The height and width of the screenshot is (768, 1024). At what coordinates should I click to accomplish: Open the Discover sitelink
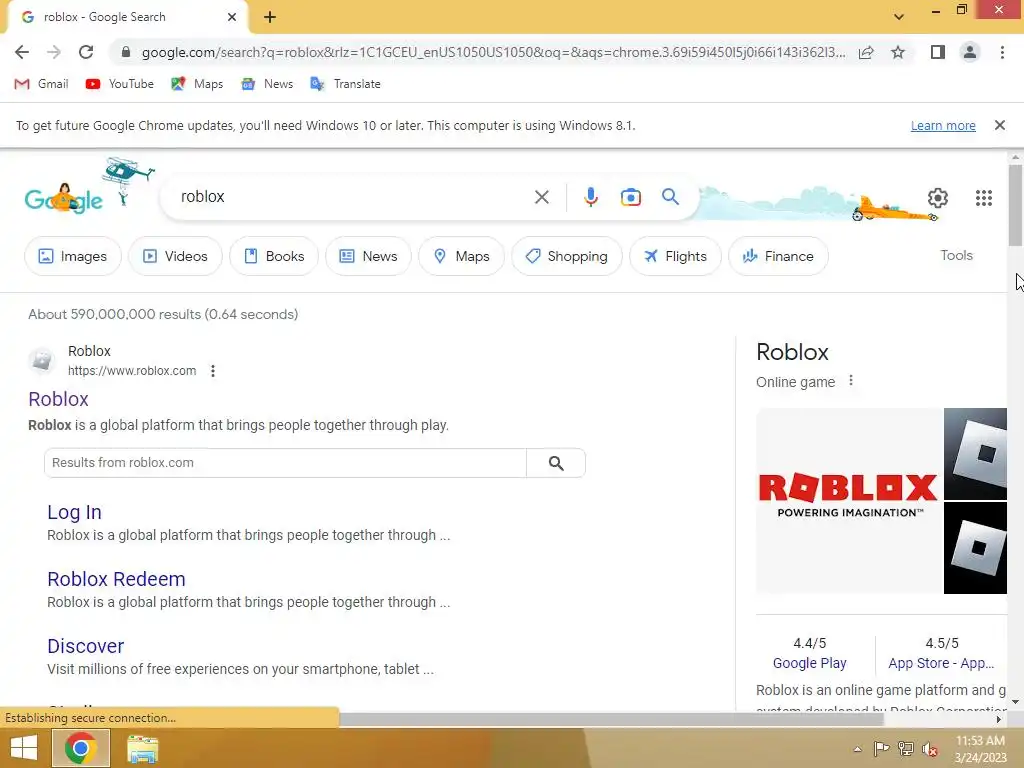[x=86, y=646]
